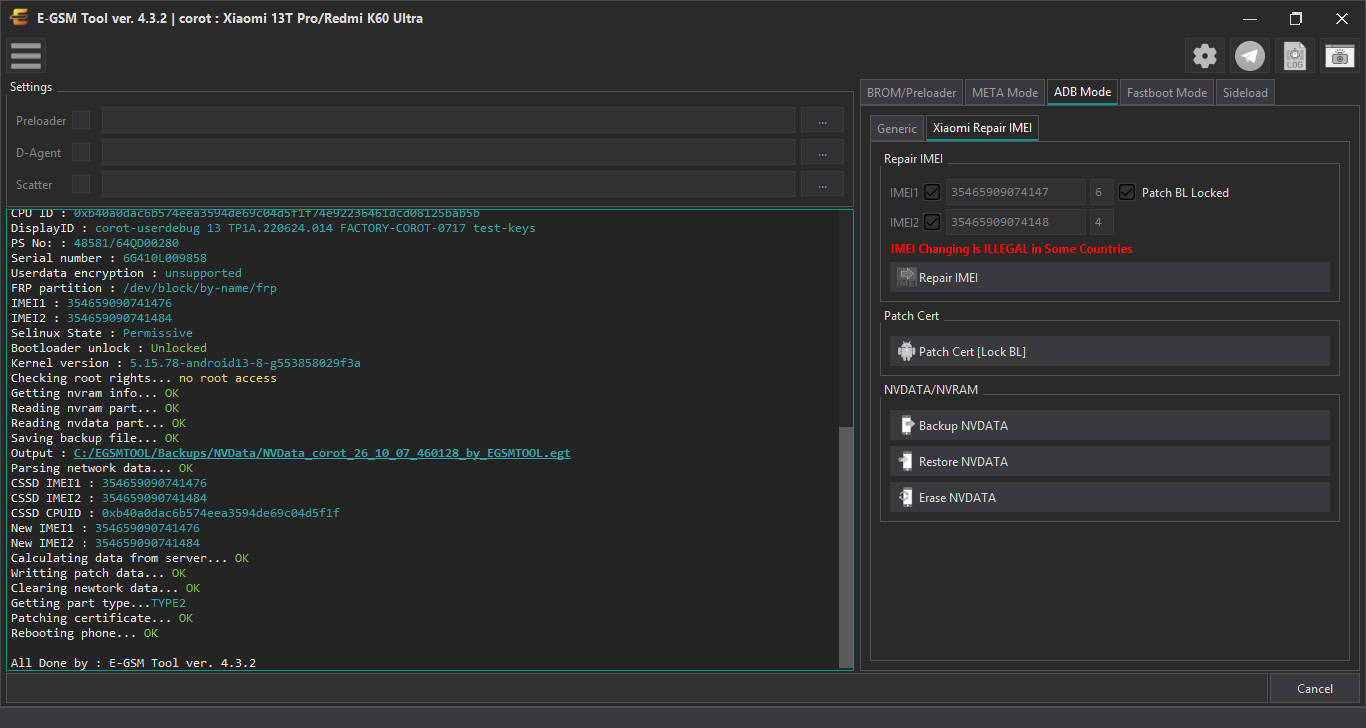The image size is (1366, 728).
Task: Click the IMEI1 check digit field
Action: 1101,192
